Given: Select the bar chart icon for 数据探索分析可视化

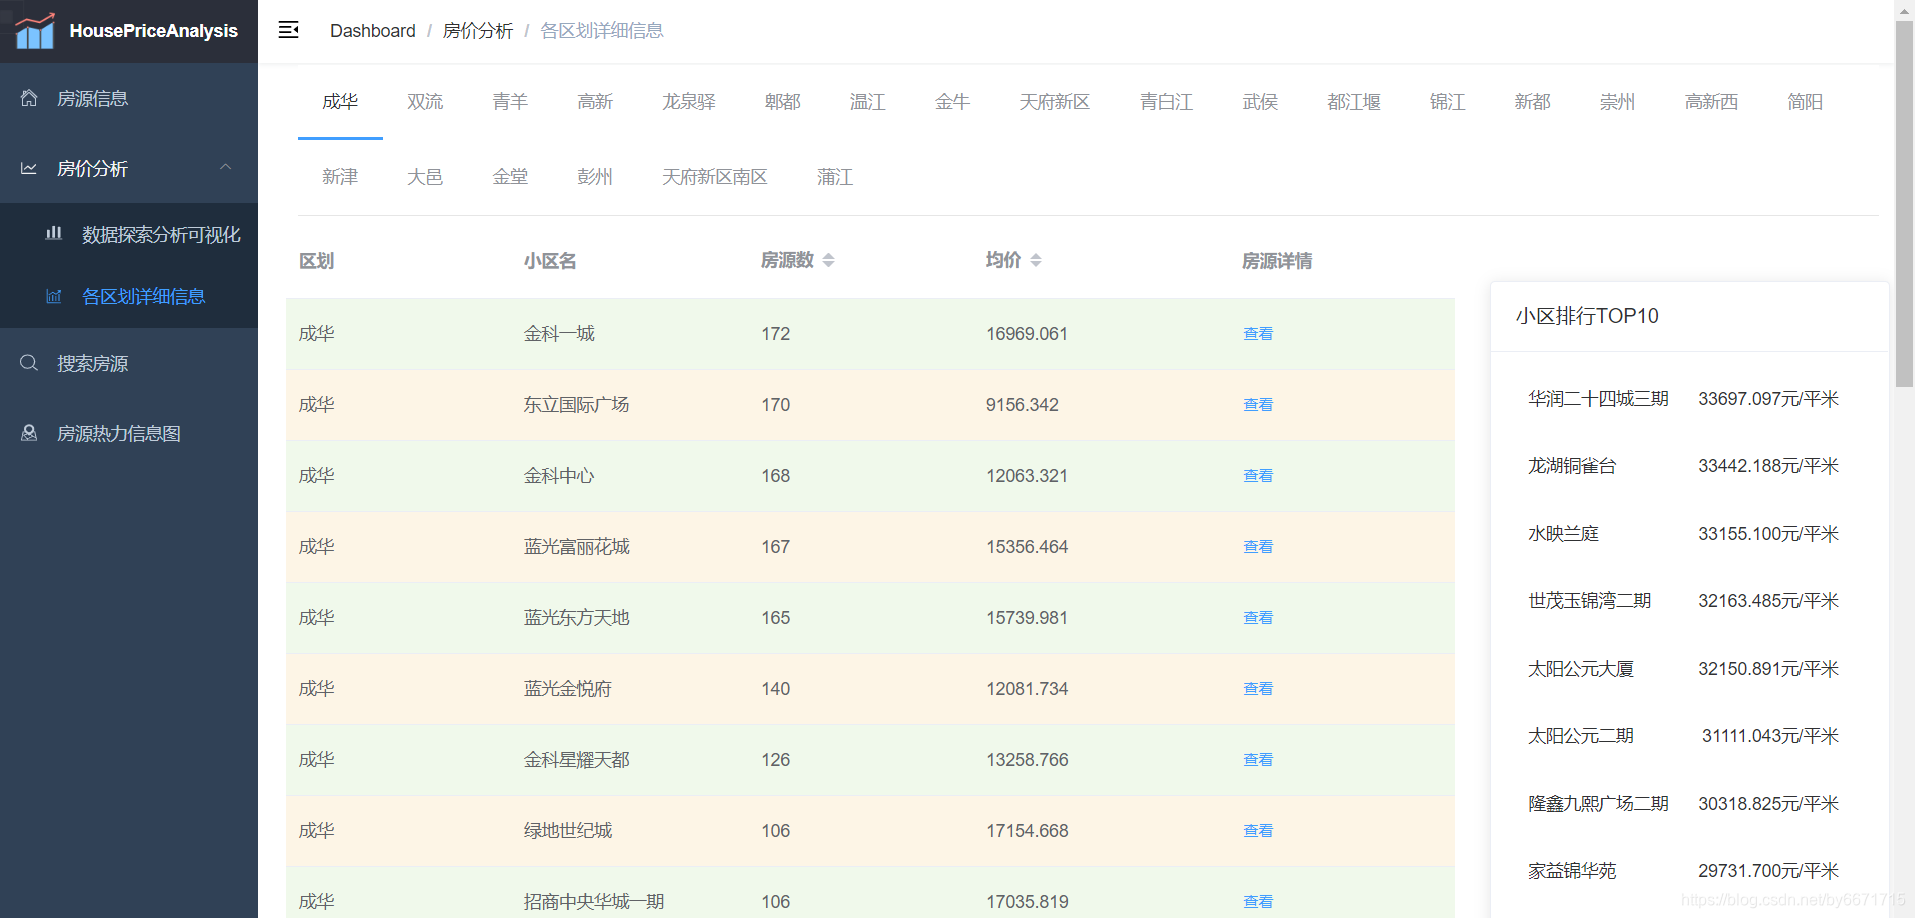Looking at the screenshot, I should [53, 233].
